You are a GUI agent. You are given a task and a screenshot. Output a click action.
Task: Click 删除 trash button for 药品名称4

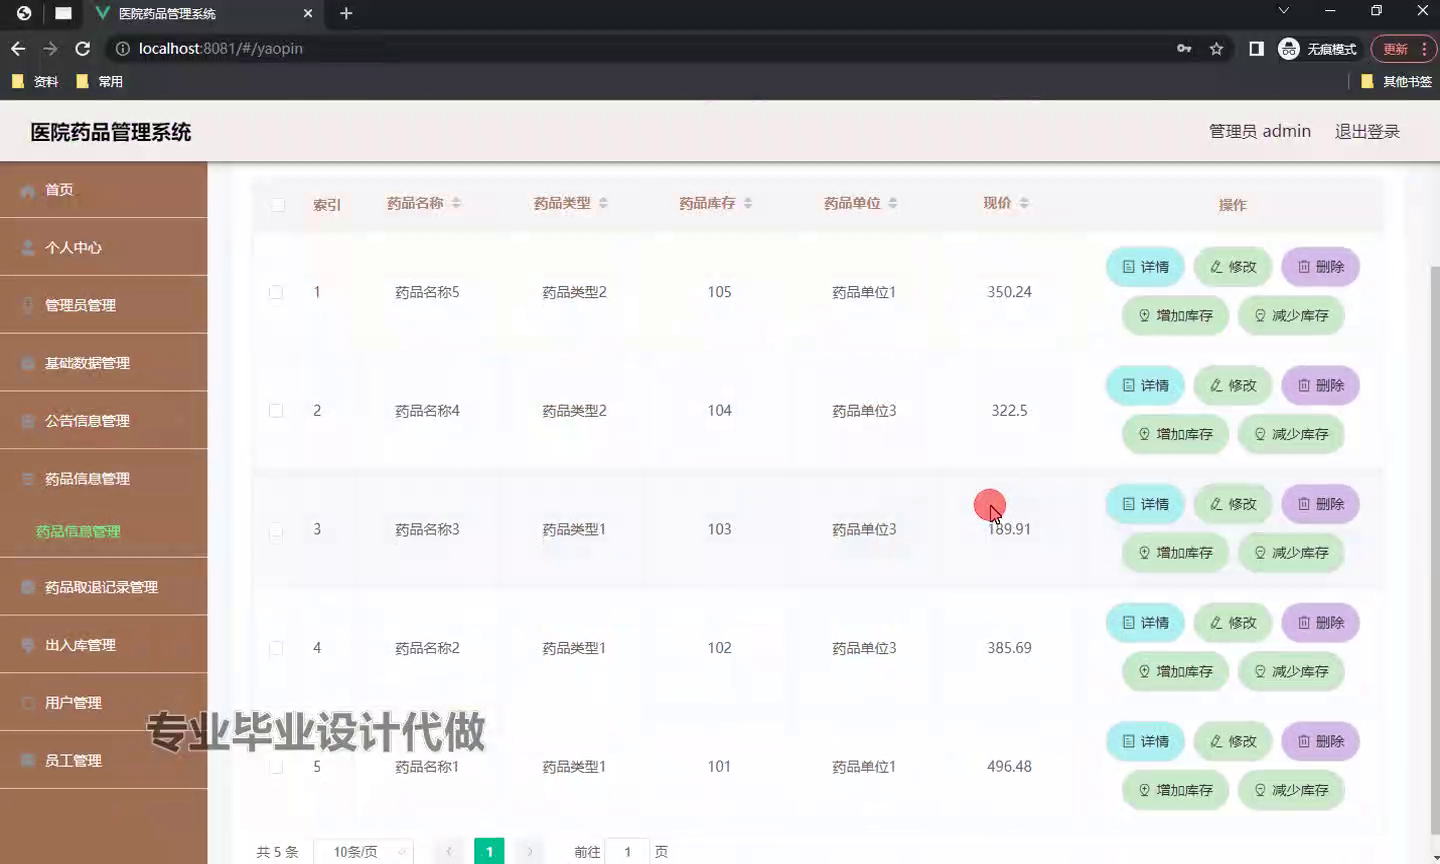tap(1321, 385)
